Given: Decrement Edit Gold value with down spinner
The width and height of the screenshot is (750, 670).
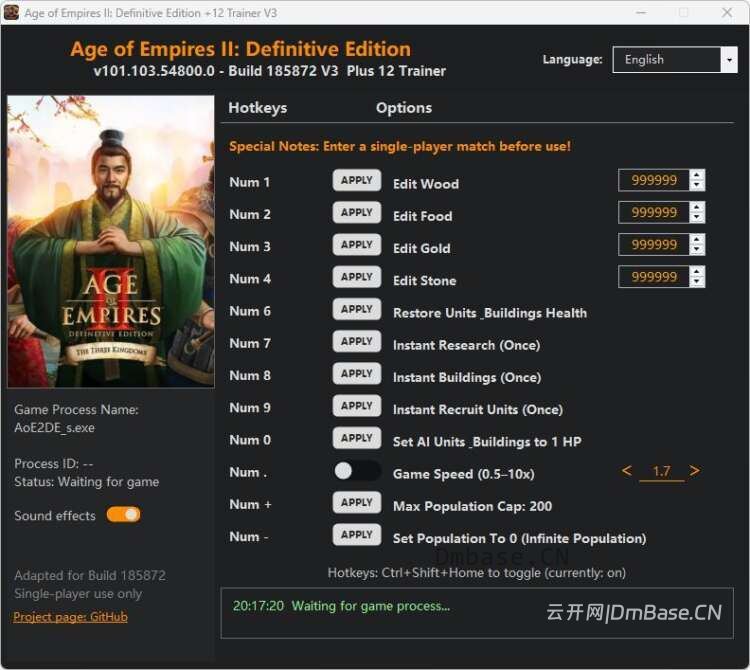Looking at the screenshot, I should (x=697, y=250).
